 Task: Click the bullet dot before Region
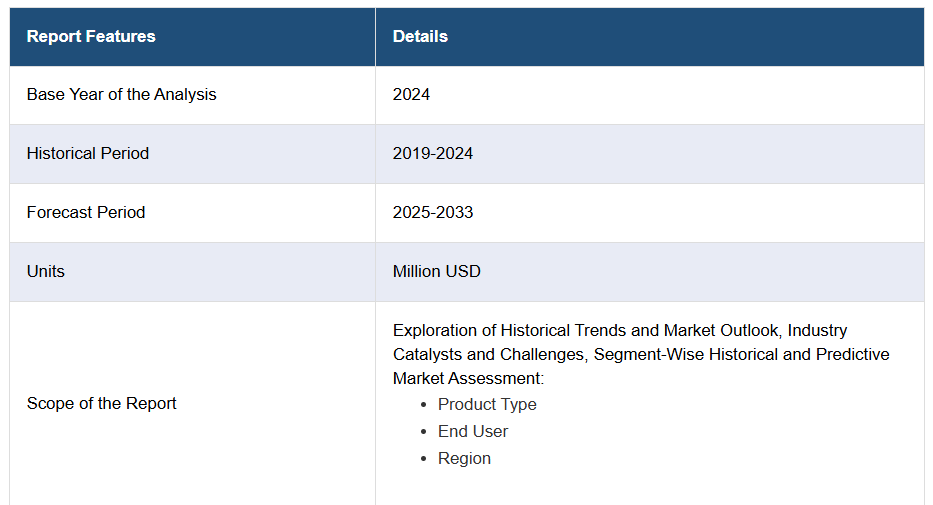tap(424, 459)
